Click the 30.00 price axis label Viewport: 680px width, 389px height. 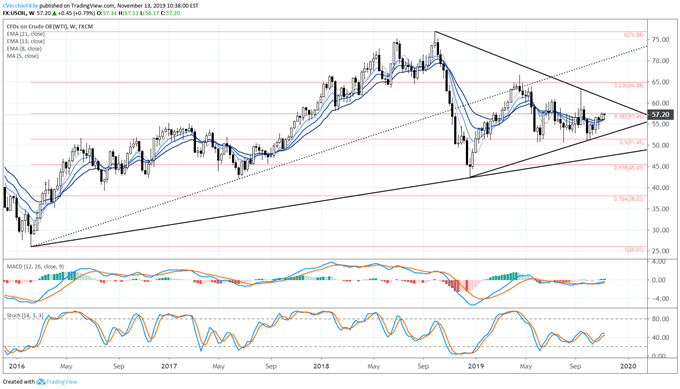660,230
